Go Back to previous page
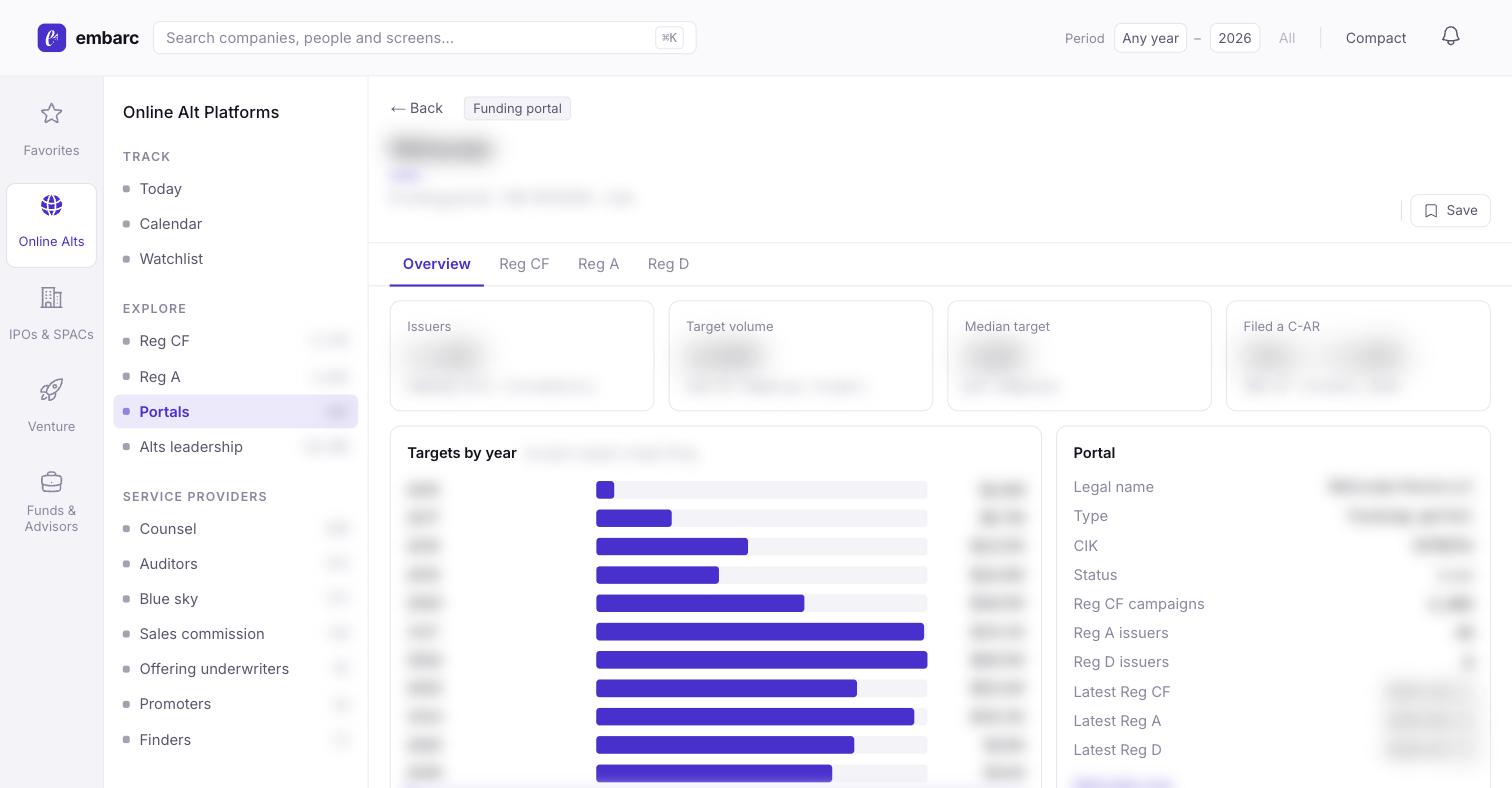 pos(417,108)
